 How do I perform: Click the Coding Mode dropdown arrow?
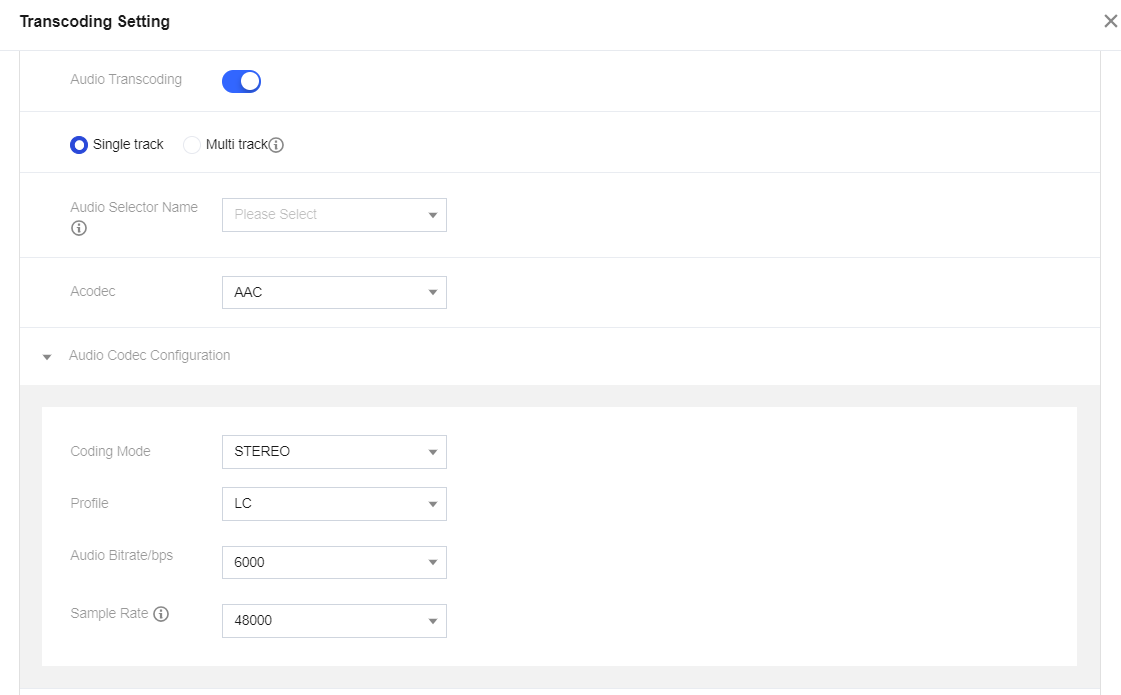point(433,452)
